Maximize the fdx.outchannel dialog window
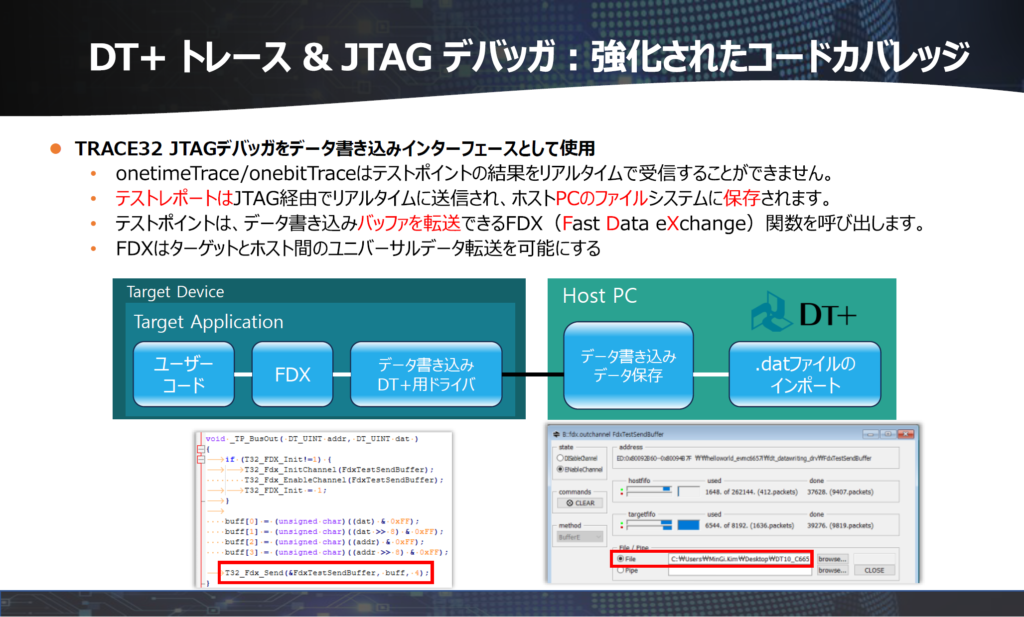The image size is (1024, 617). click(x=888, y=434)
